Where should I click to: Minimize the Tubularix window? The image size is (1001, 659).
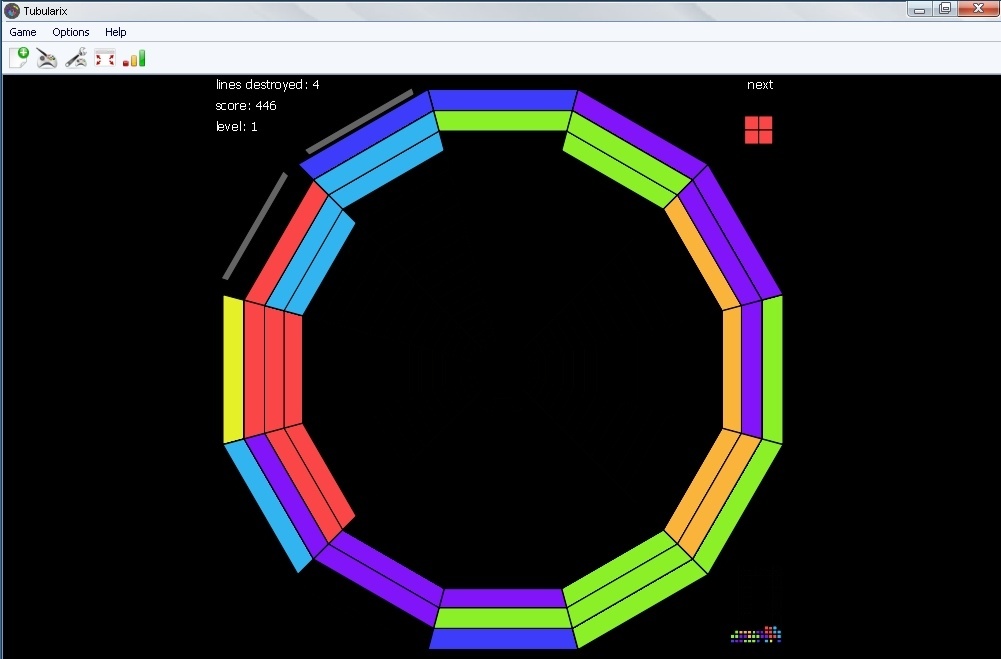click(919, 9)
